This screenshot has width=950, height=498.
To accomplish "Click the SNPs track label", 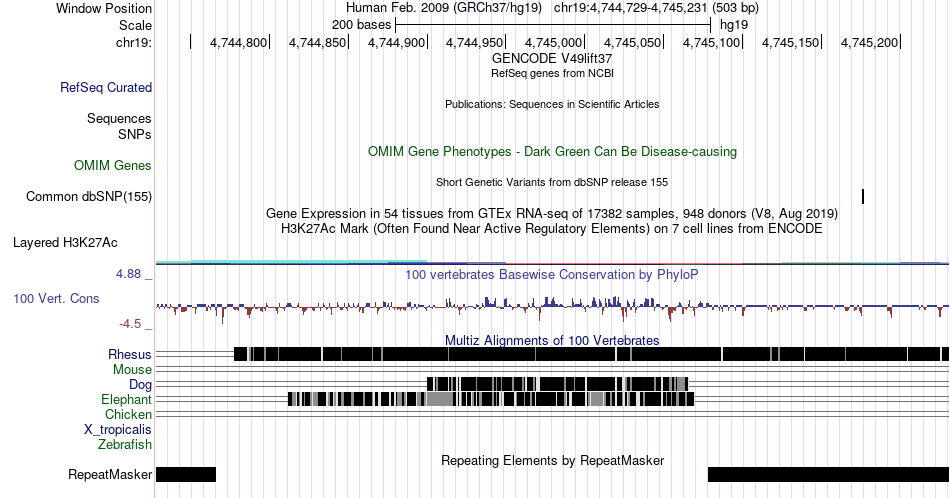I will [x=135, y=134].
